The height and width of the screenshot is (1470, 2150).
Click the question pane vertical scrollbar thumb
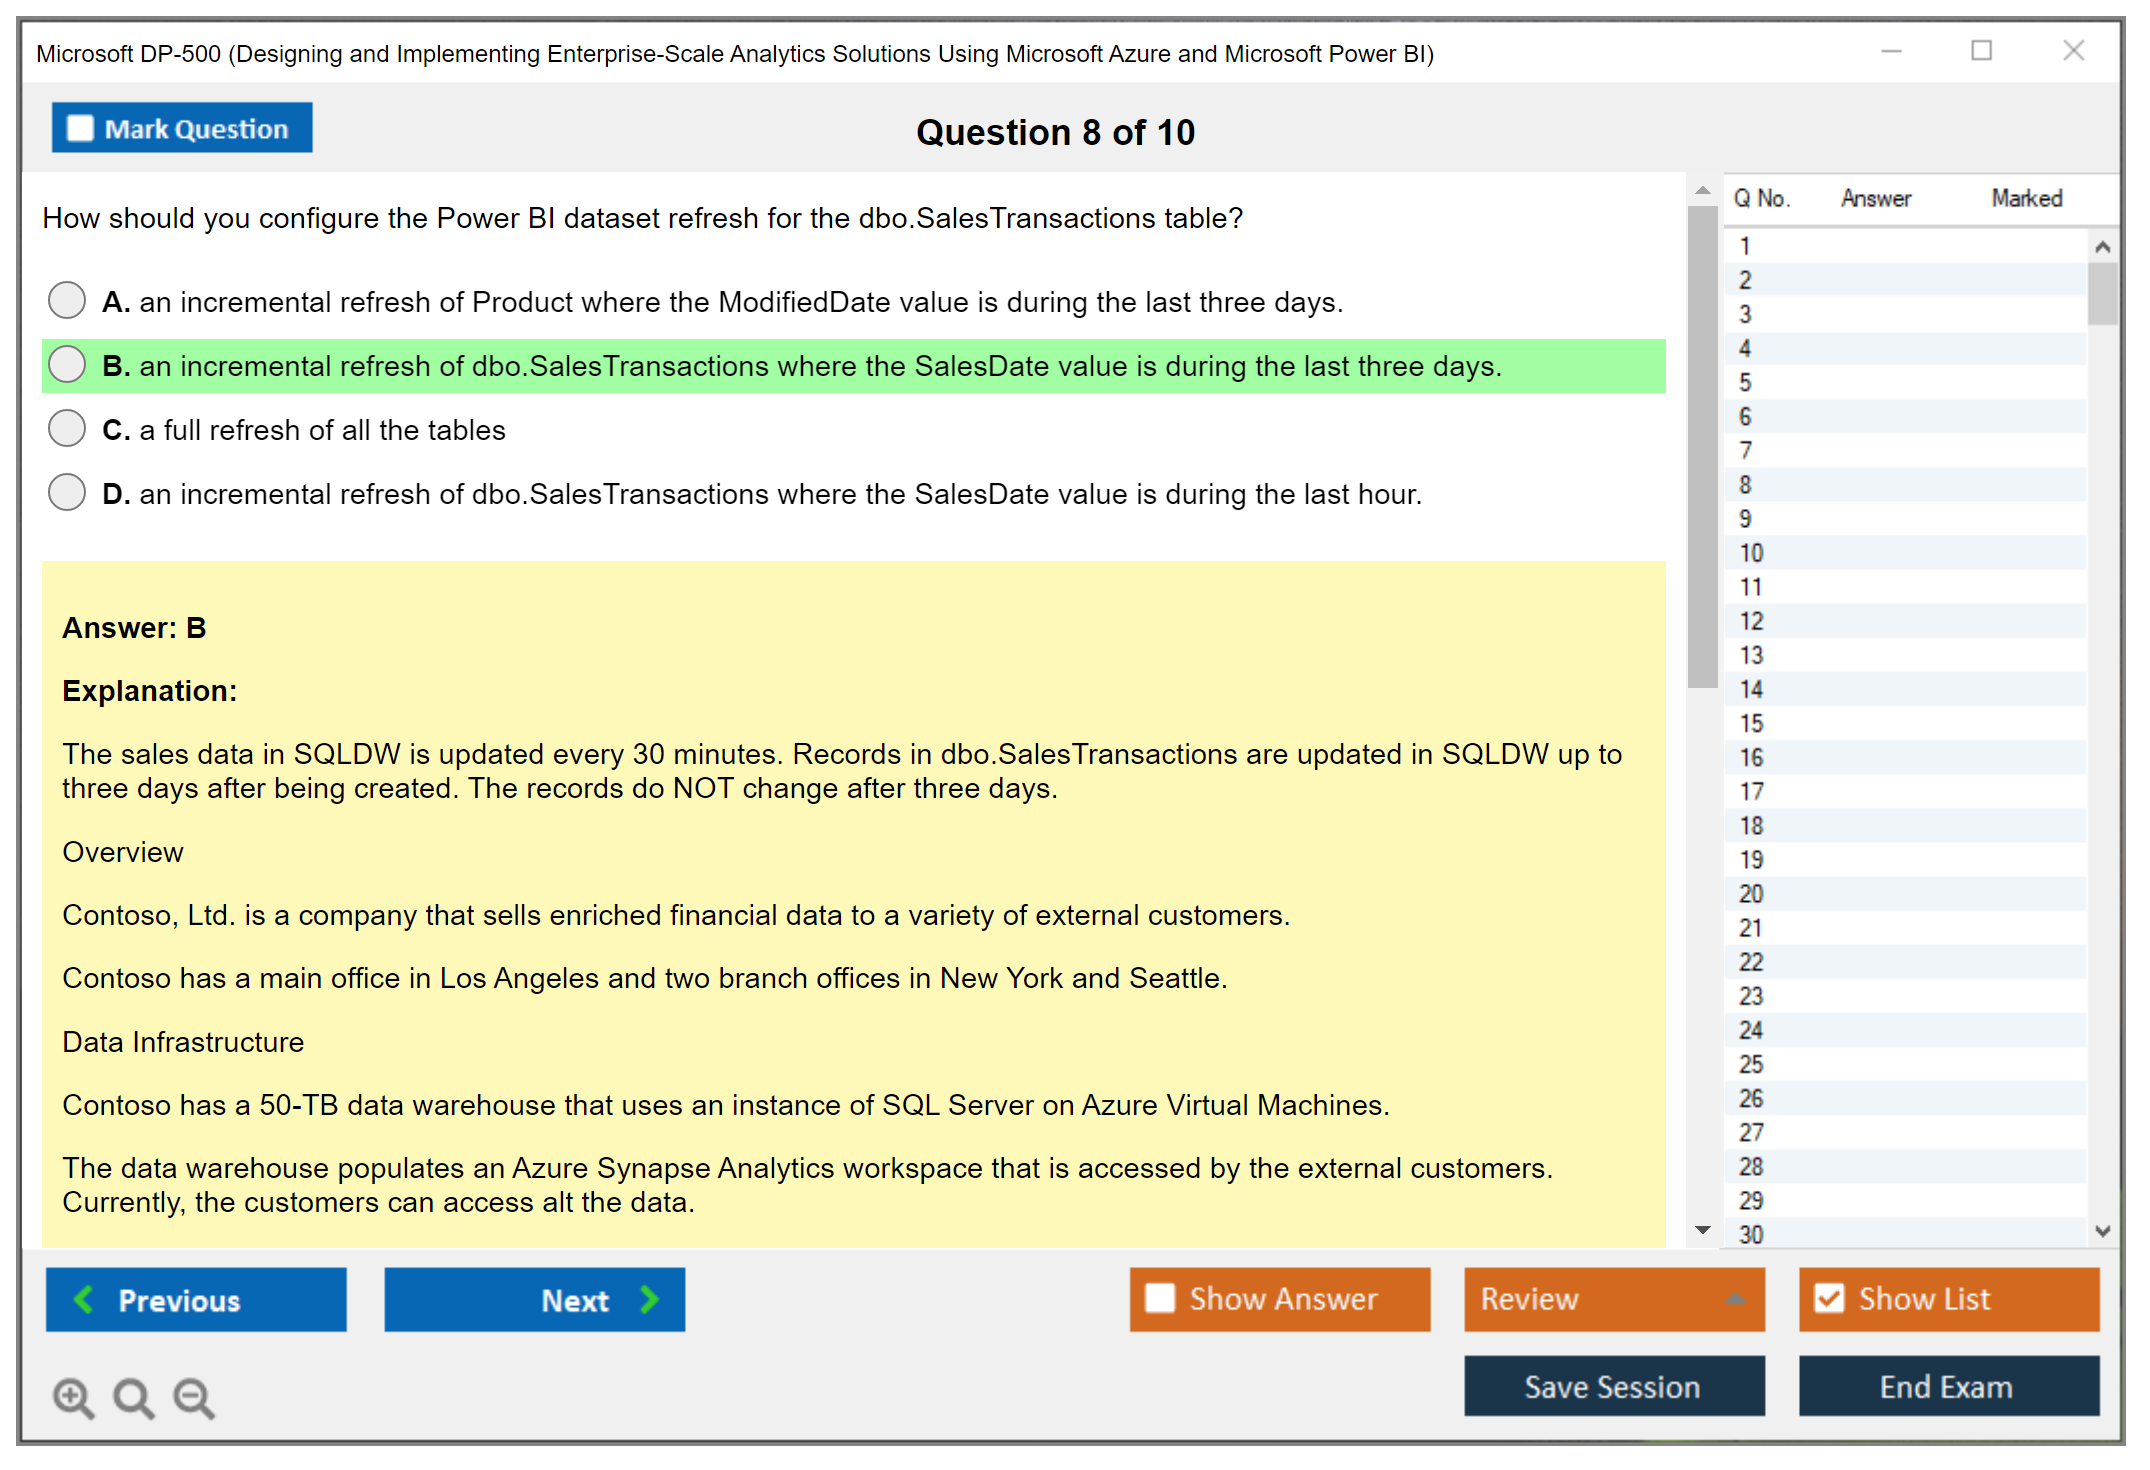1702,445
